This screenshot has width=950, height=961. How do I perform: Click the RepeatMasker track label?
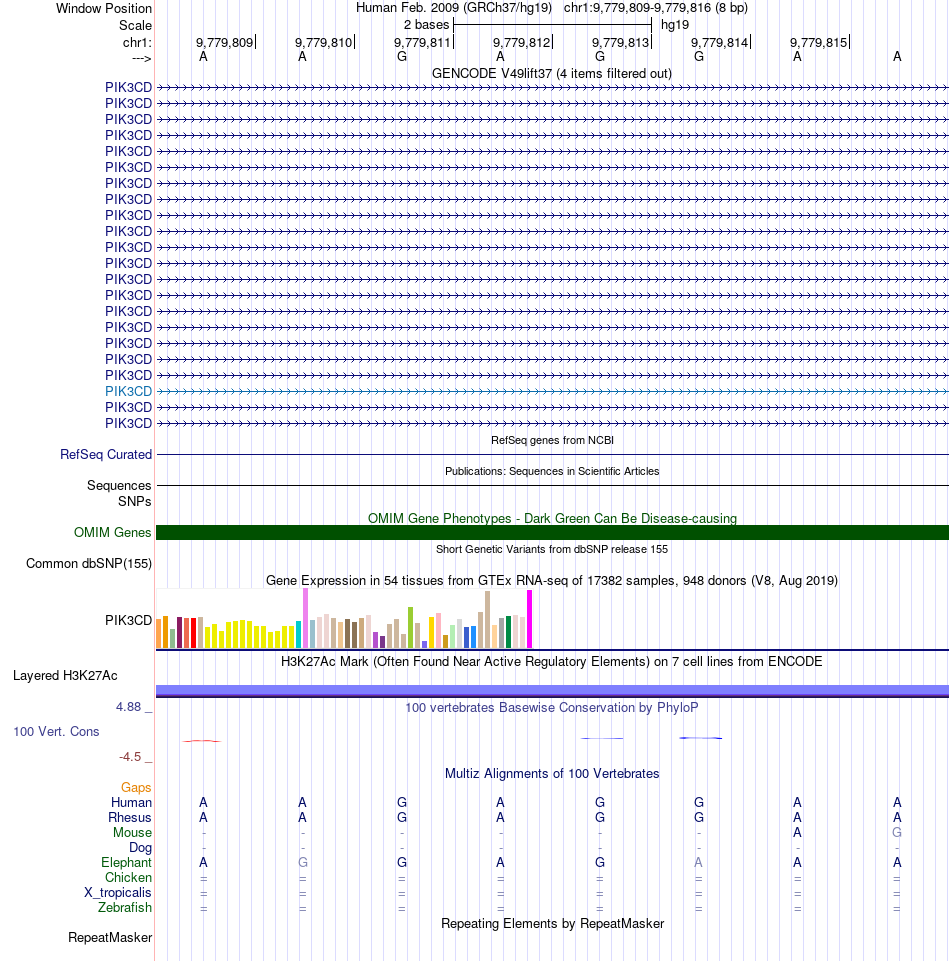(x=110, y=938)
